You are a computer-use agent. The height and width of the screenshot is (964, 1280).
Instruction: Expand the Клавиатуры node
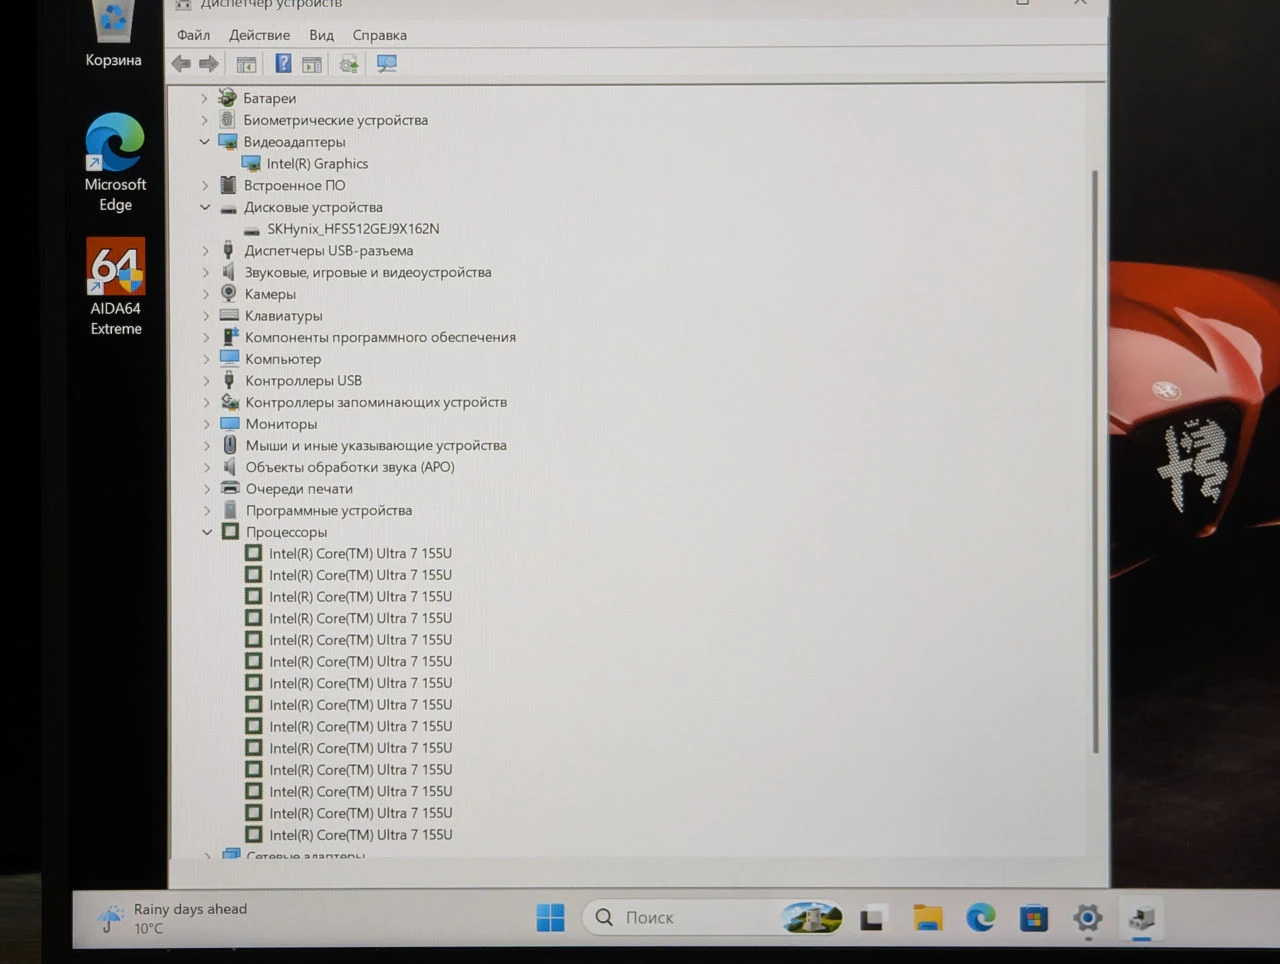tap(206, 316)
